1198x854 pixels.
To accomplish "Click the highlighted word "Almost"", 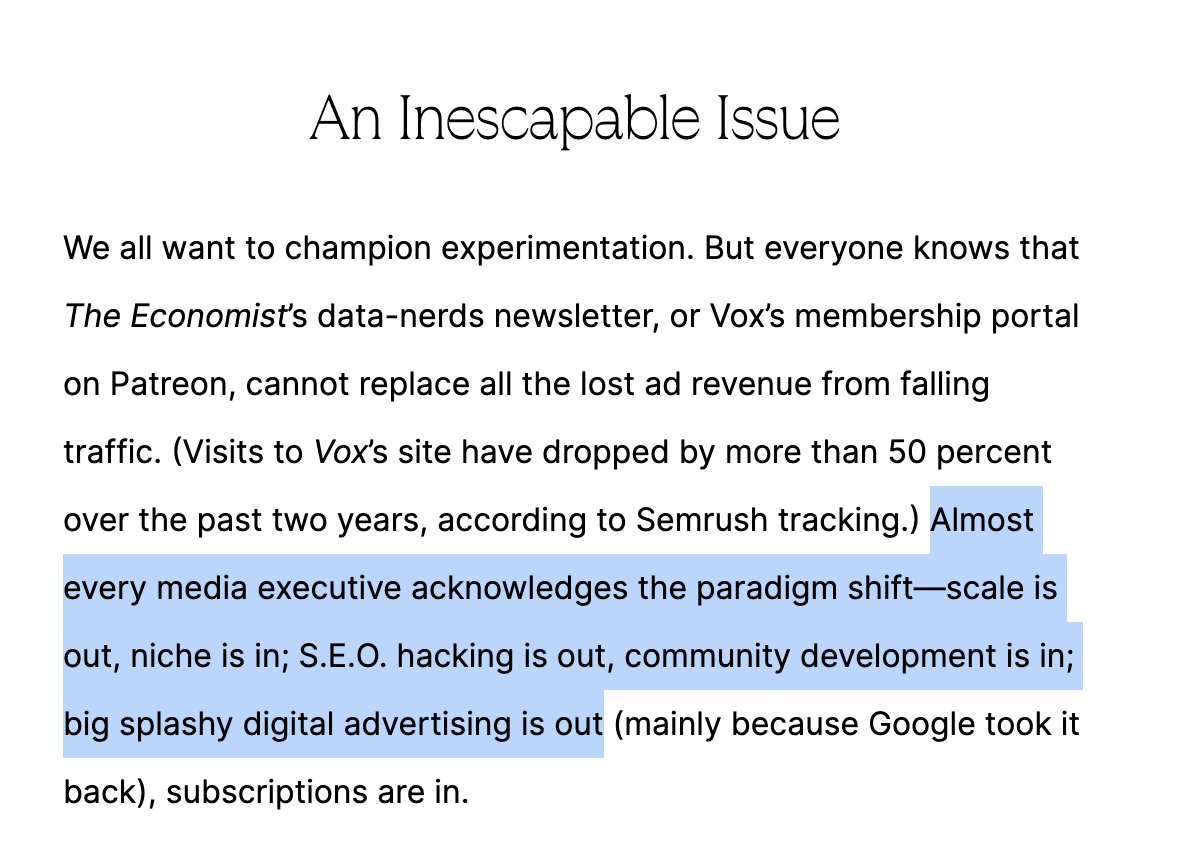I will 983,520.
